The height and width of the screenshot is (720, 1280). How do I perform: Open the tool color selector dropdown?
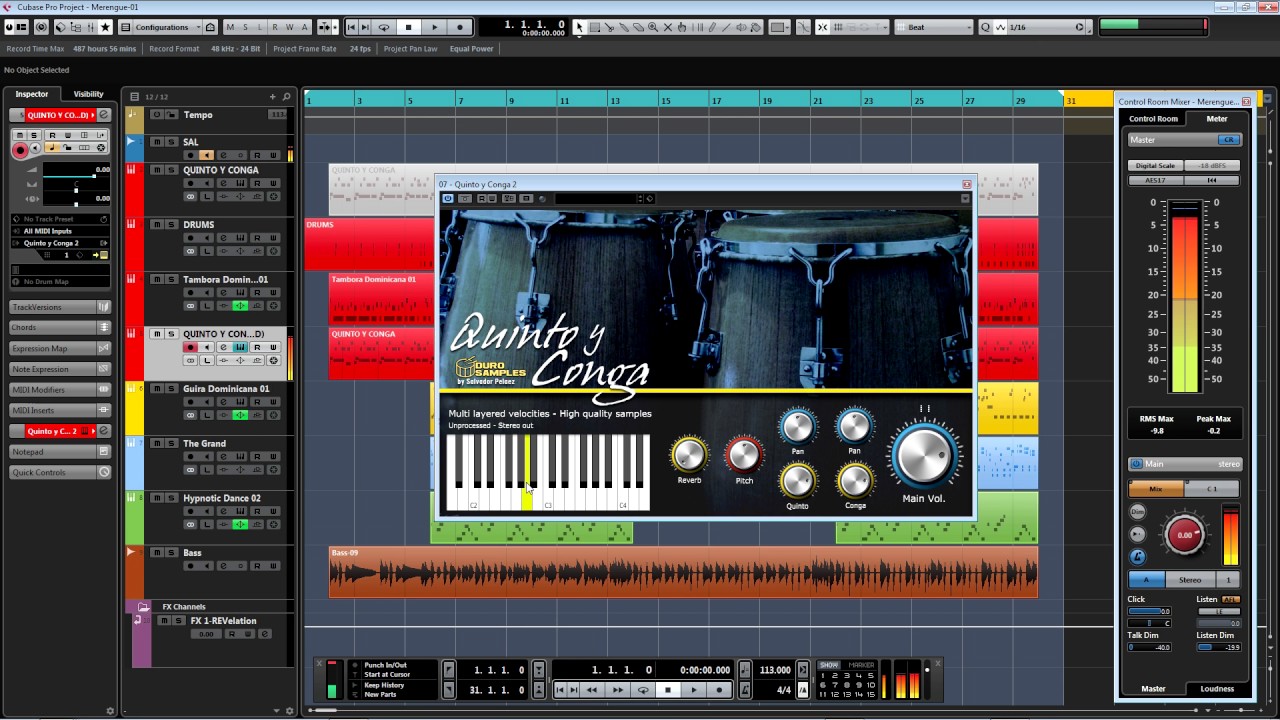778,27
